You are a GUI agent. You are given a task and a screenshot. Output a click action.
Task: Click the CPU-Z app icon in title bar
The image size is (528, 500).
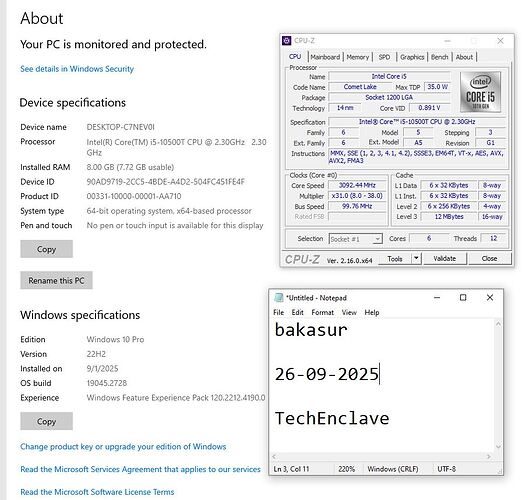[286, 41]
